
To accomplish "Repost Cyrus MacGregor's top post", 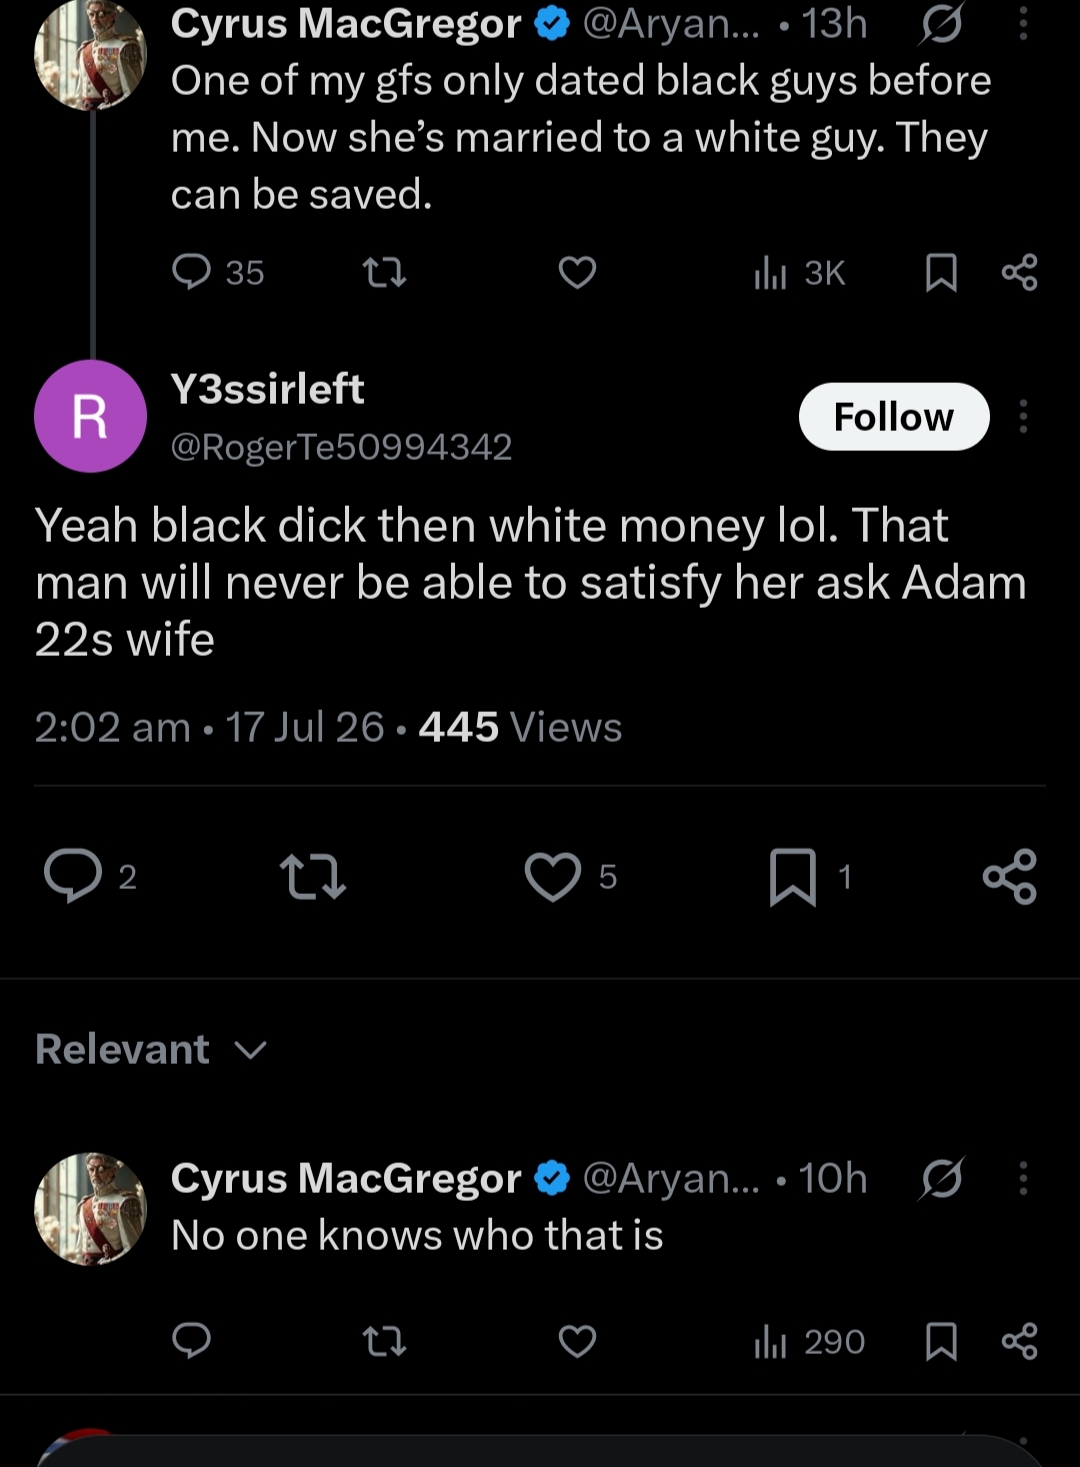I will 384,272.
